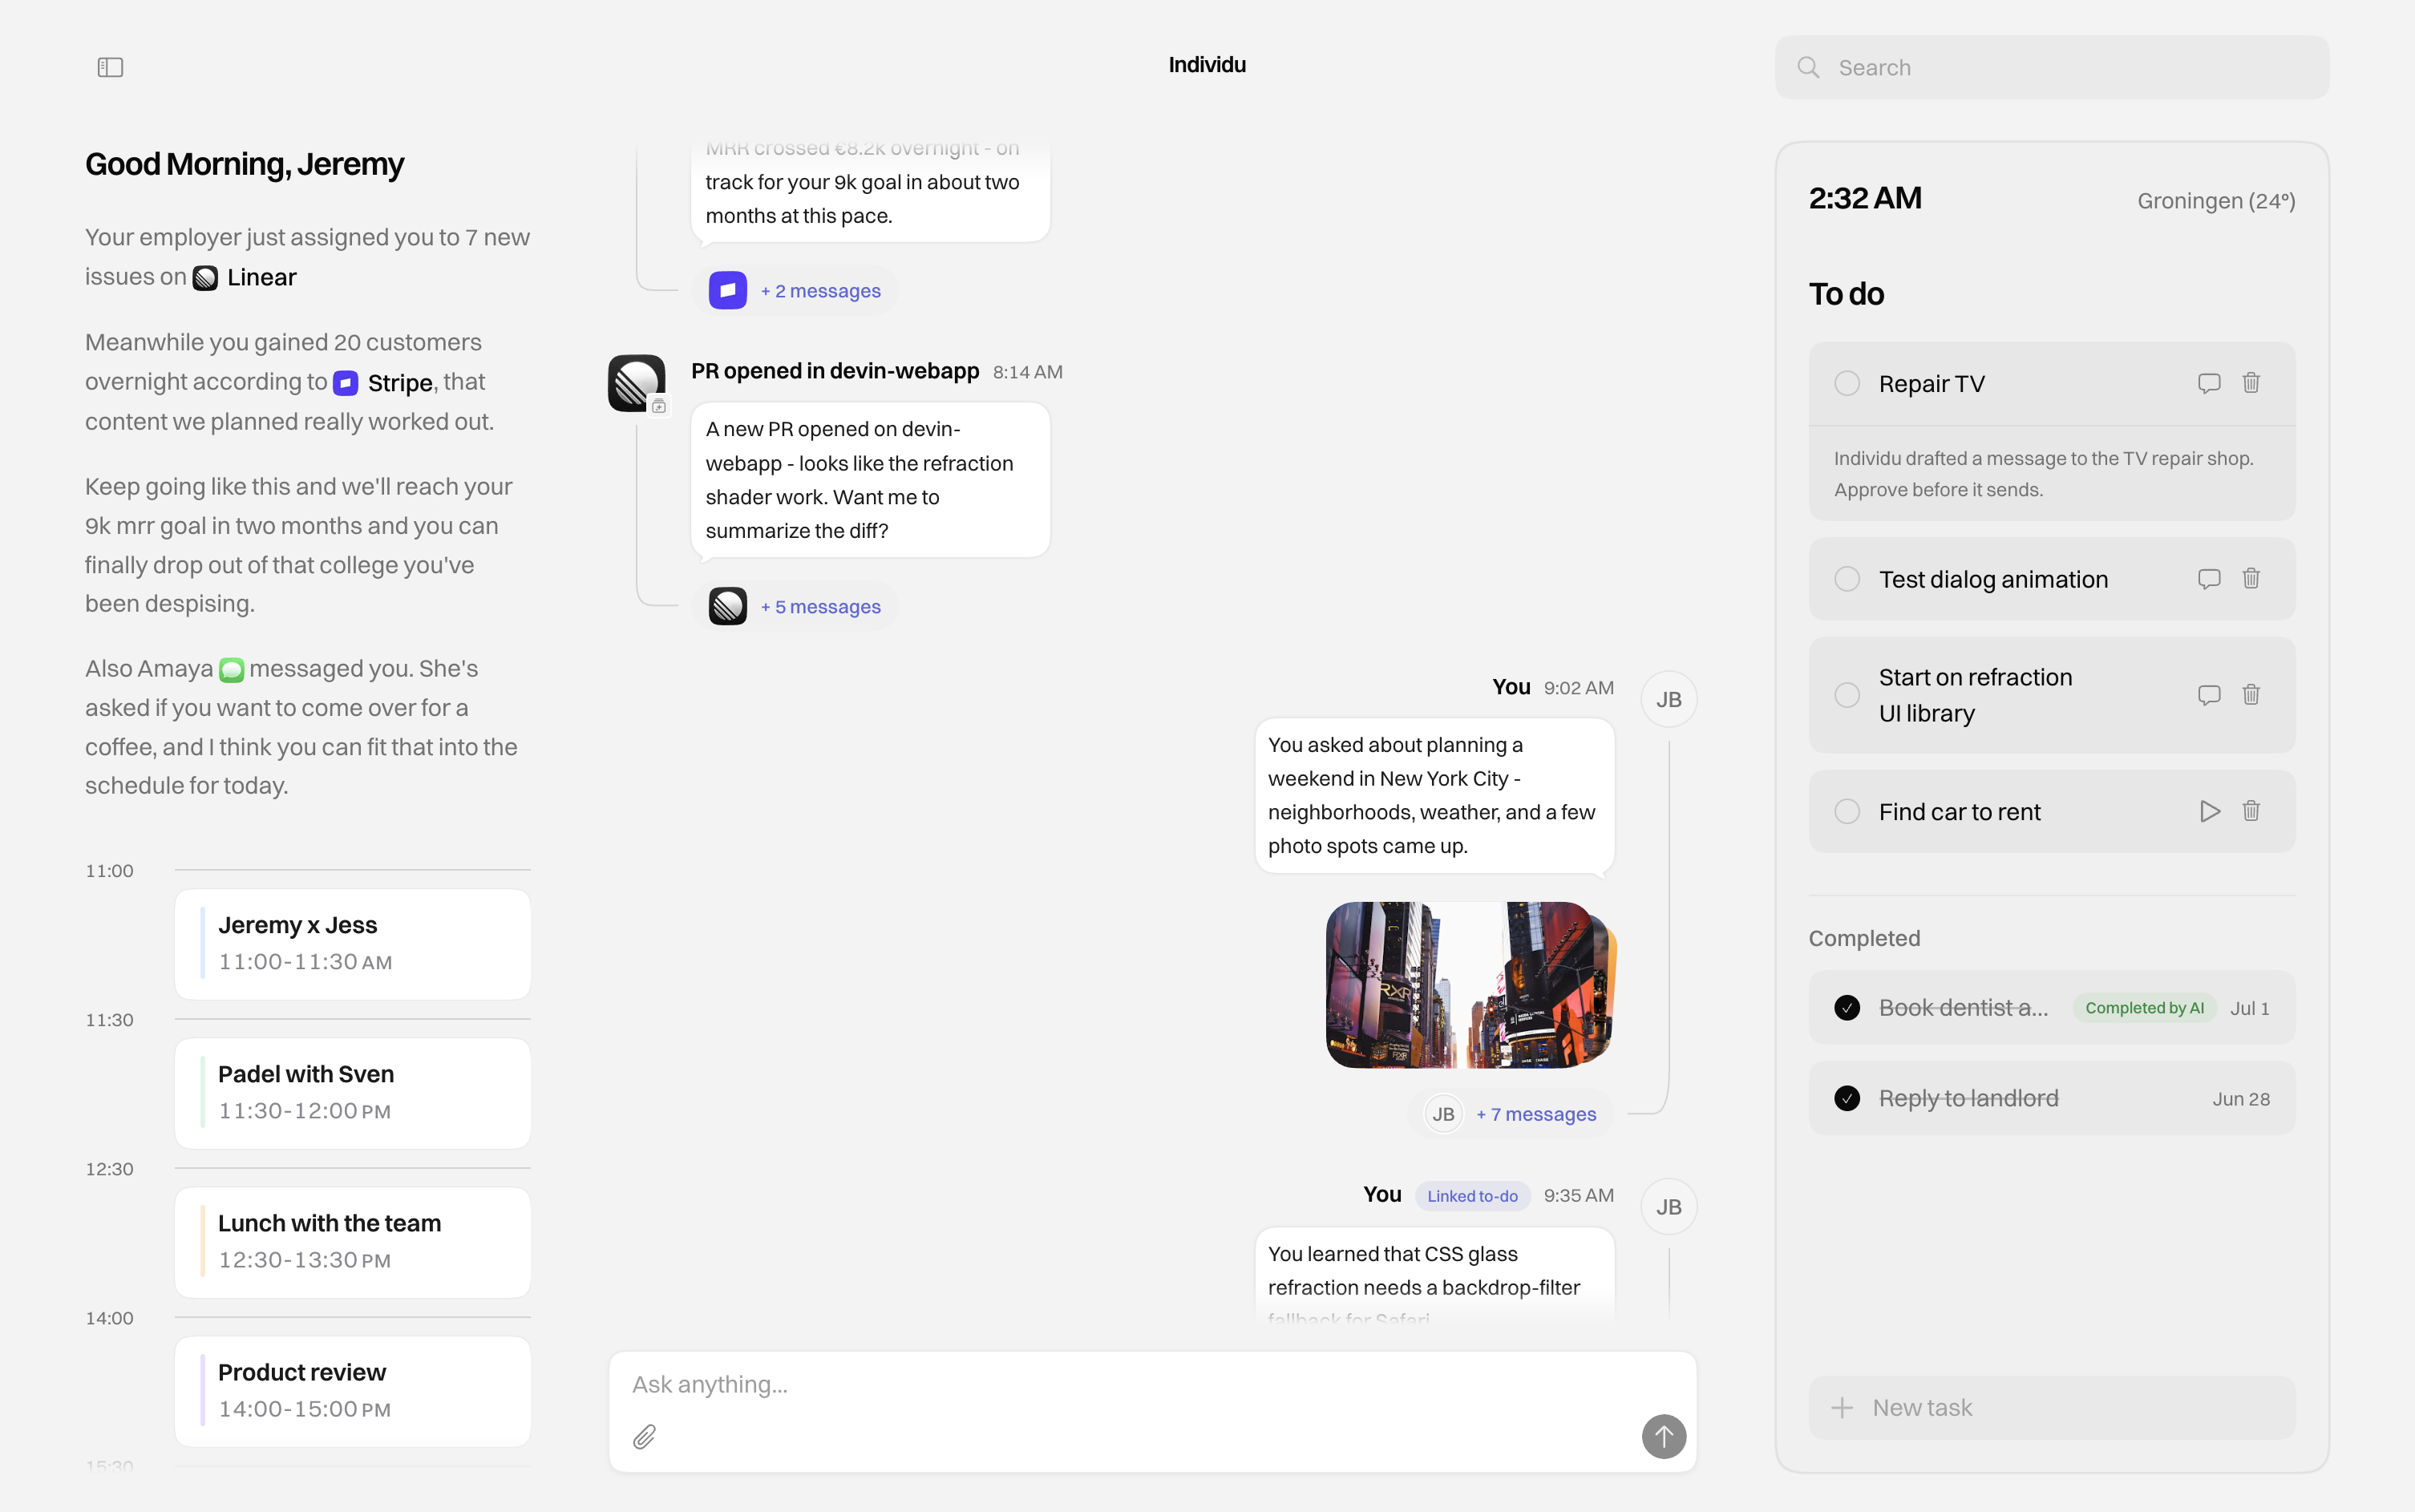Add a New task

pyautogui.click(x=2051, y=1408)
